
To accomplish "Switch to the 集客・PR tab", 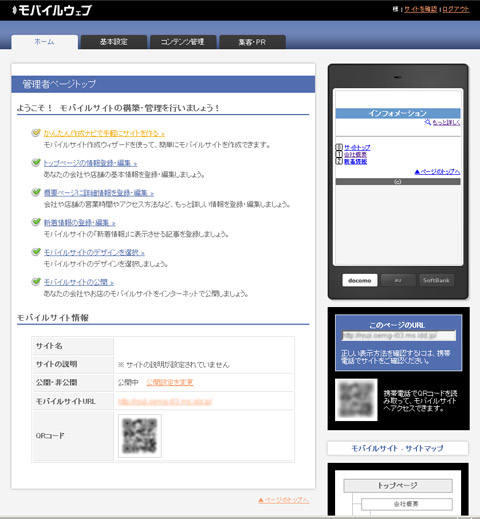I will (x=252, y=42).
